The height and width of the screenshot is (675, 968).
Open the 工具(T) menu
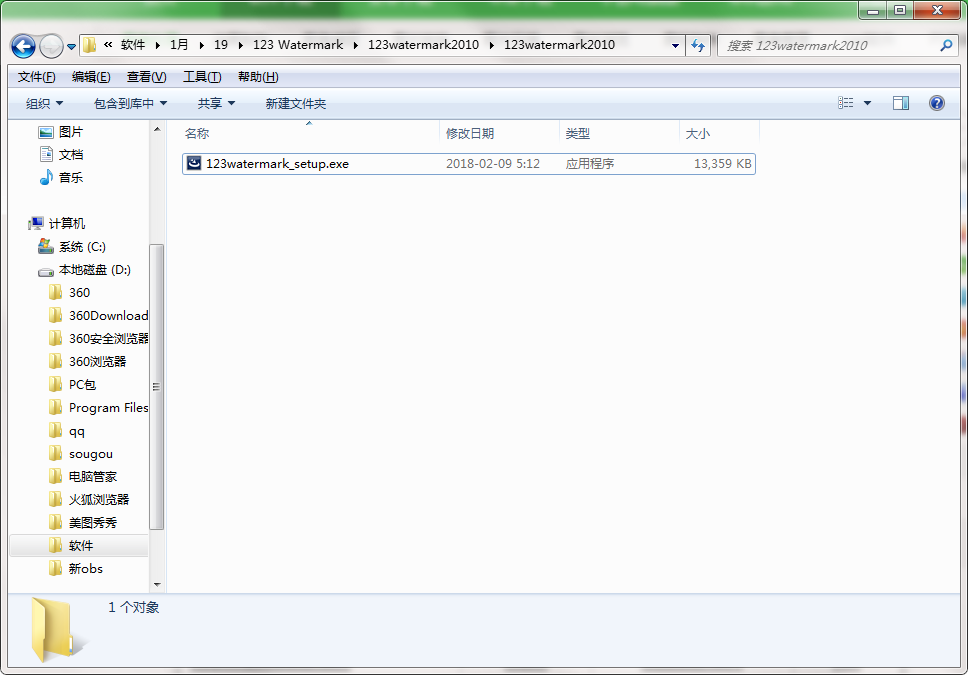pos(202,77)
